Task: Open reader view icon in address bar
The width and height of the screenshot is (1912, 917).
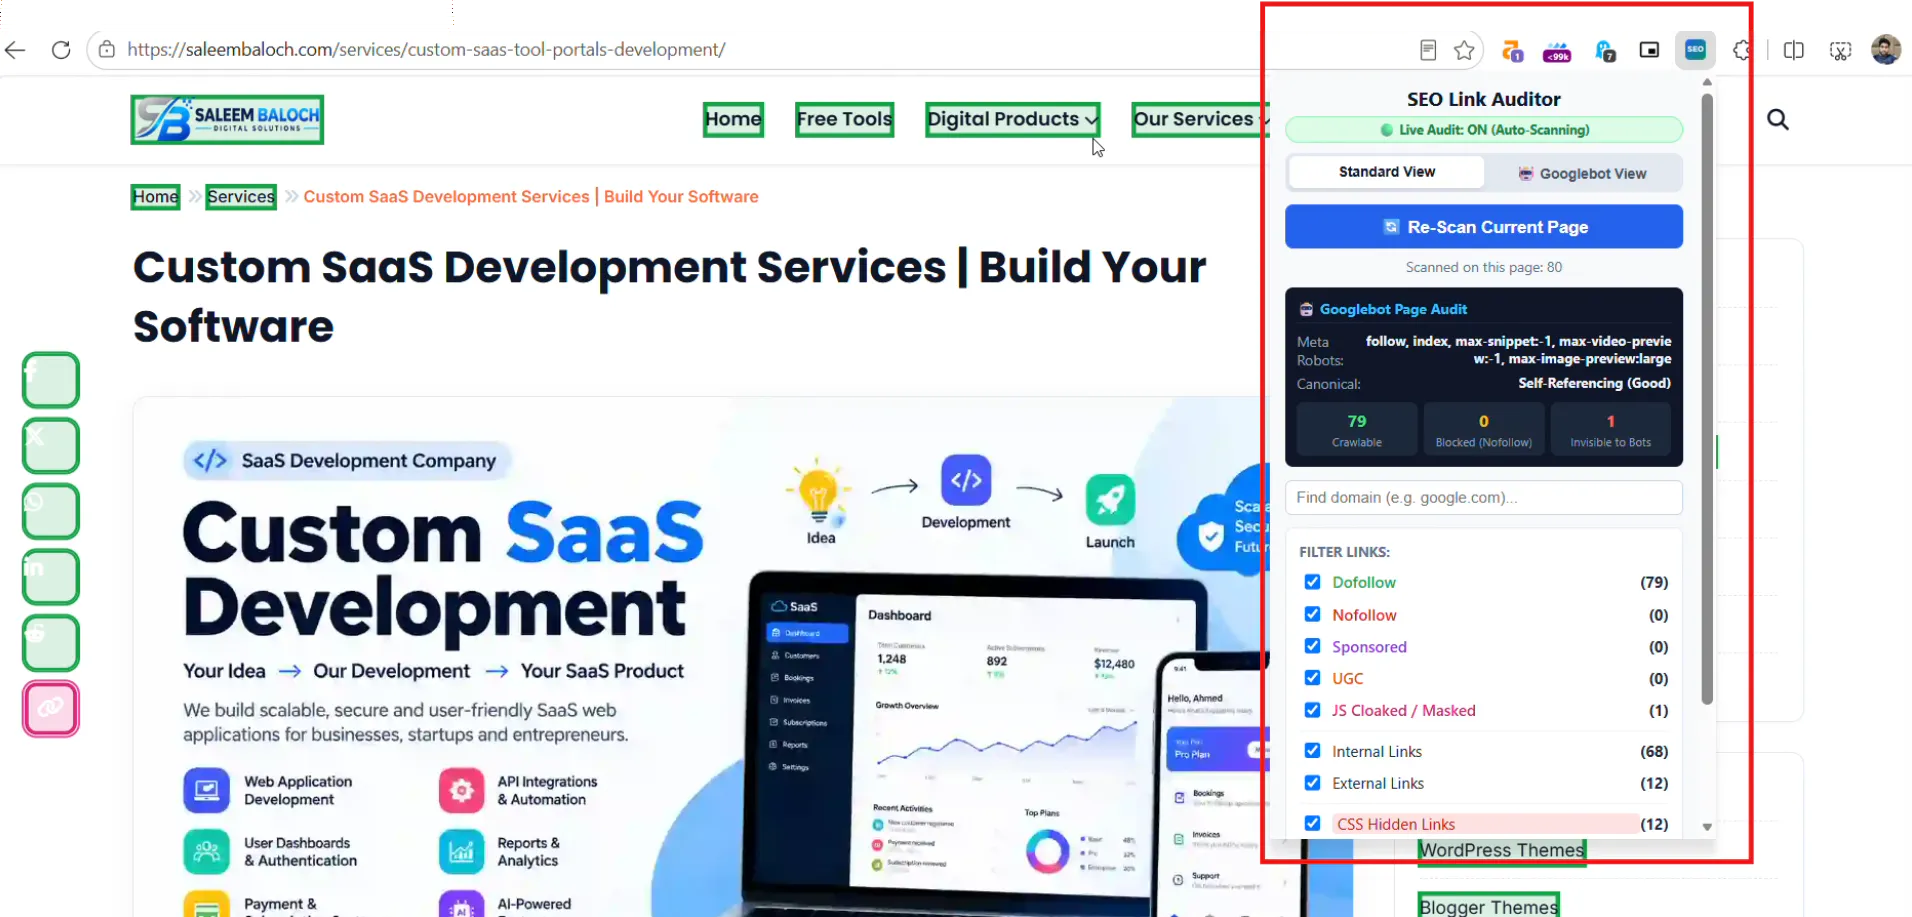Action: (x=1428, y=50)
